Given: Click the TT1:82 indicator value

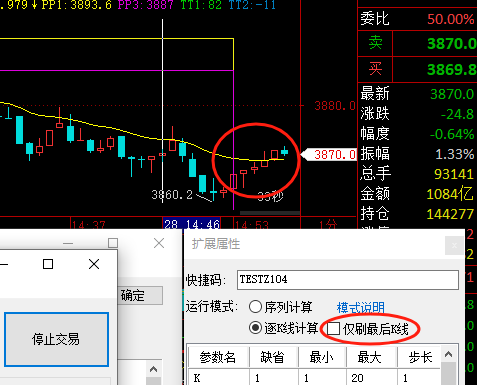Looking at the screenshot, I should [201, 5].
